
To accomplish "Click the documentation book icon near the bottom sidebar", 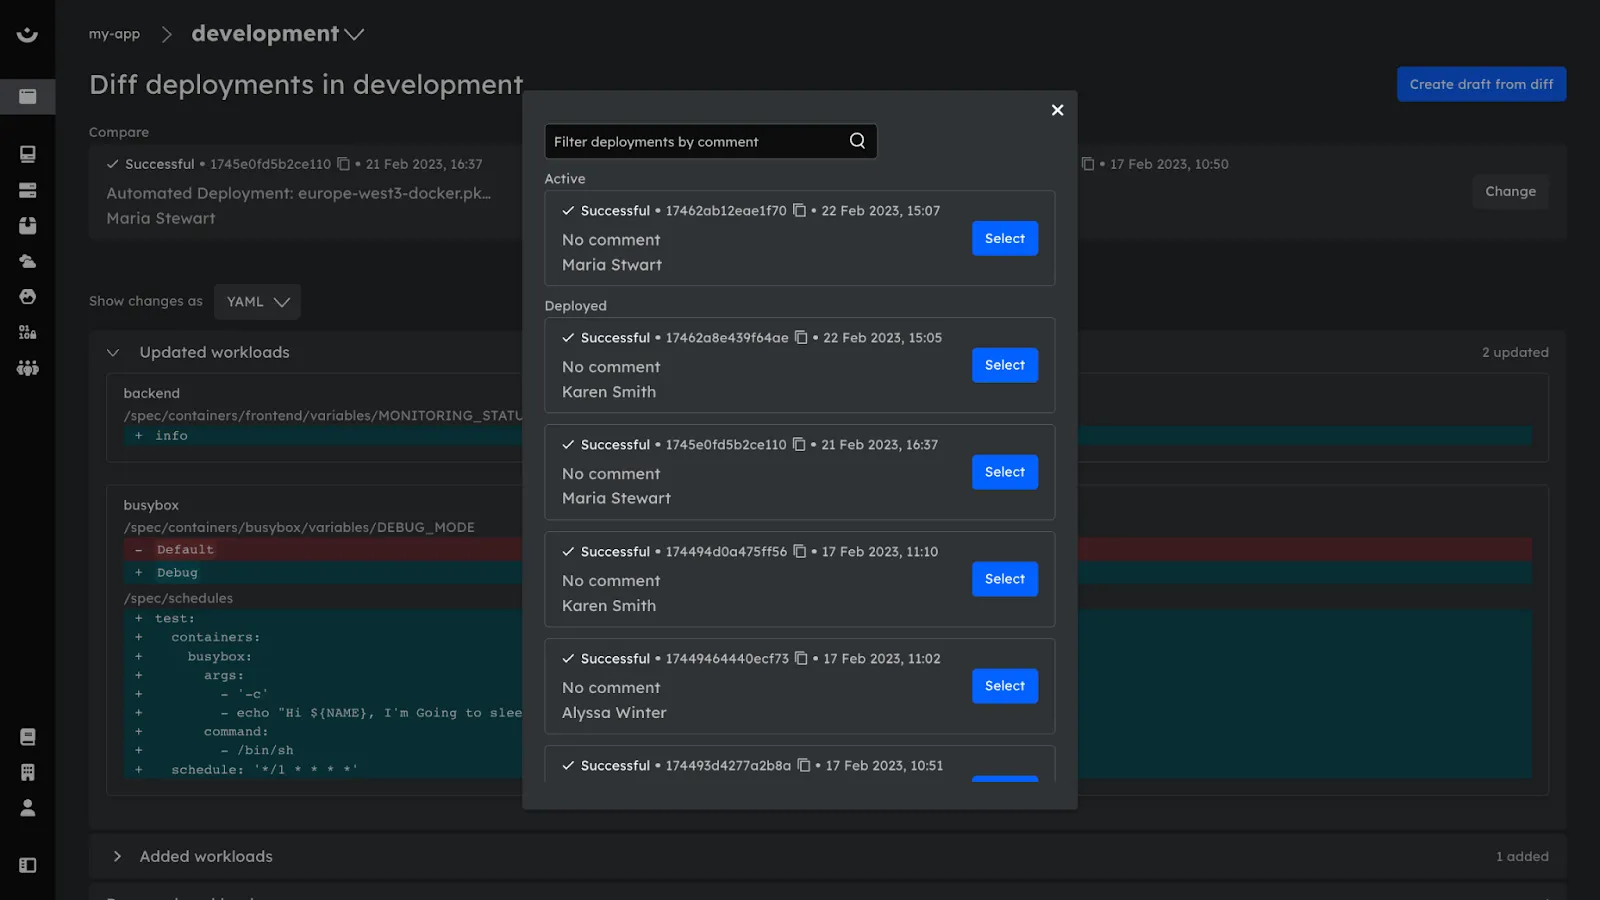I will (x=27, y=737).
